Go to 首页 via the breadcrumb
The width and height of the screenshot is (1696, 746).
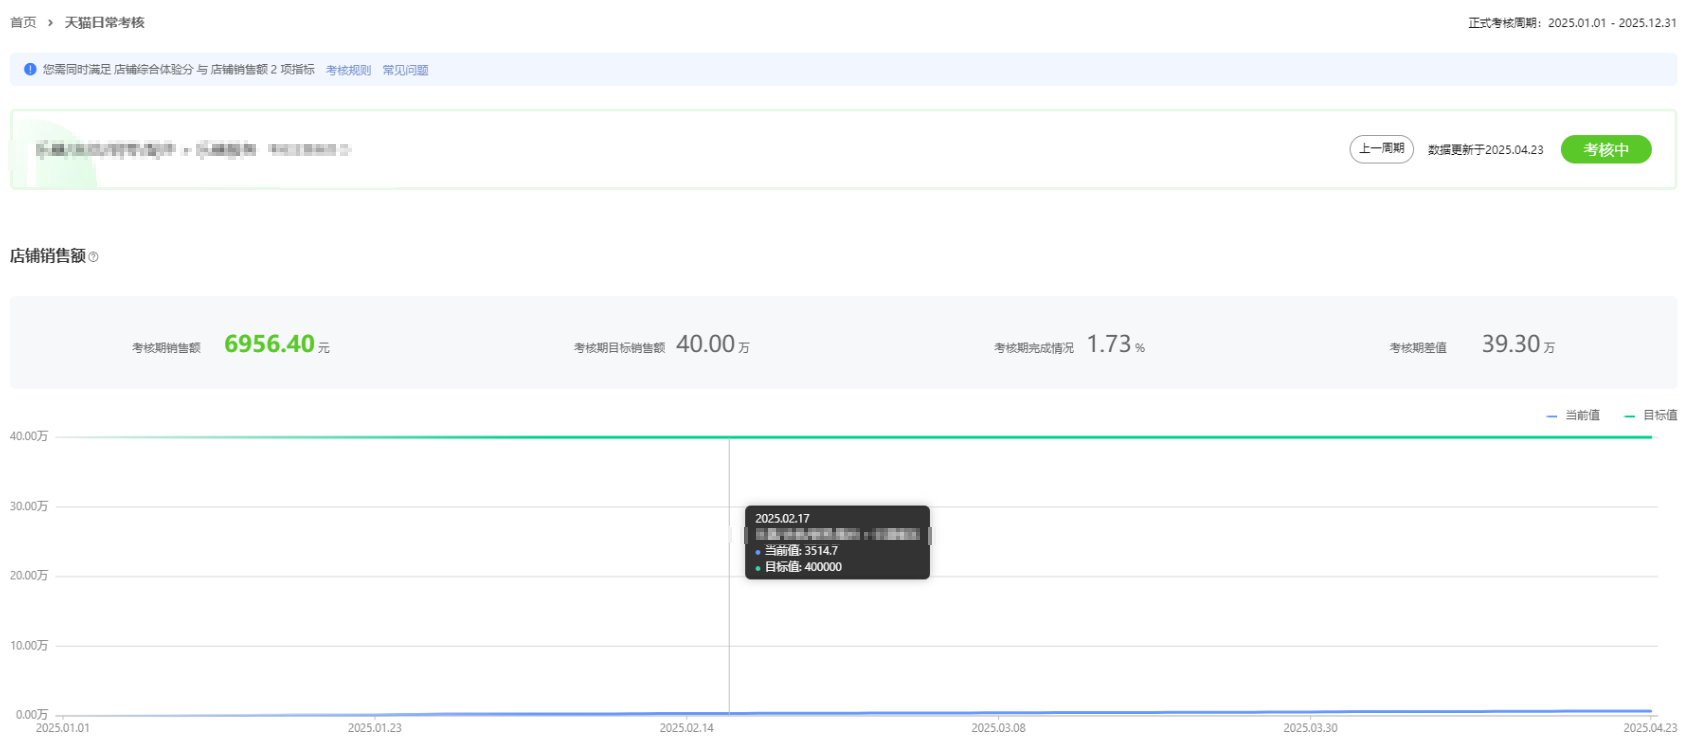pyautogui.click(x=23, y=23)
